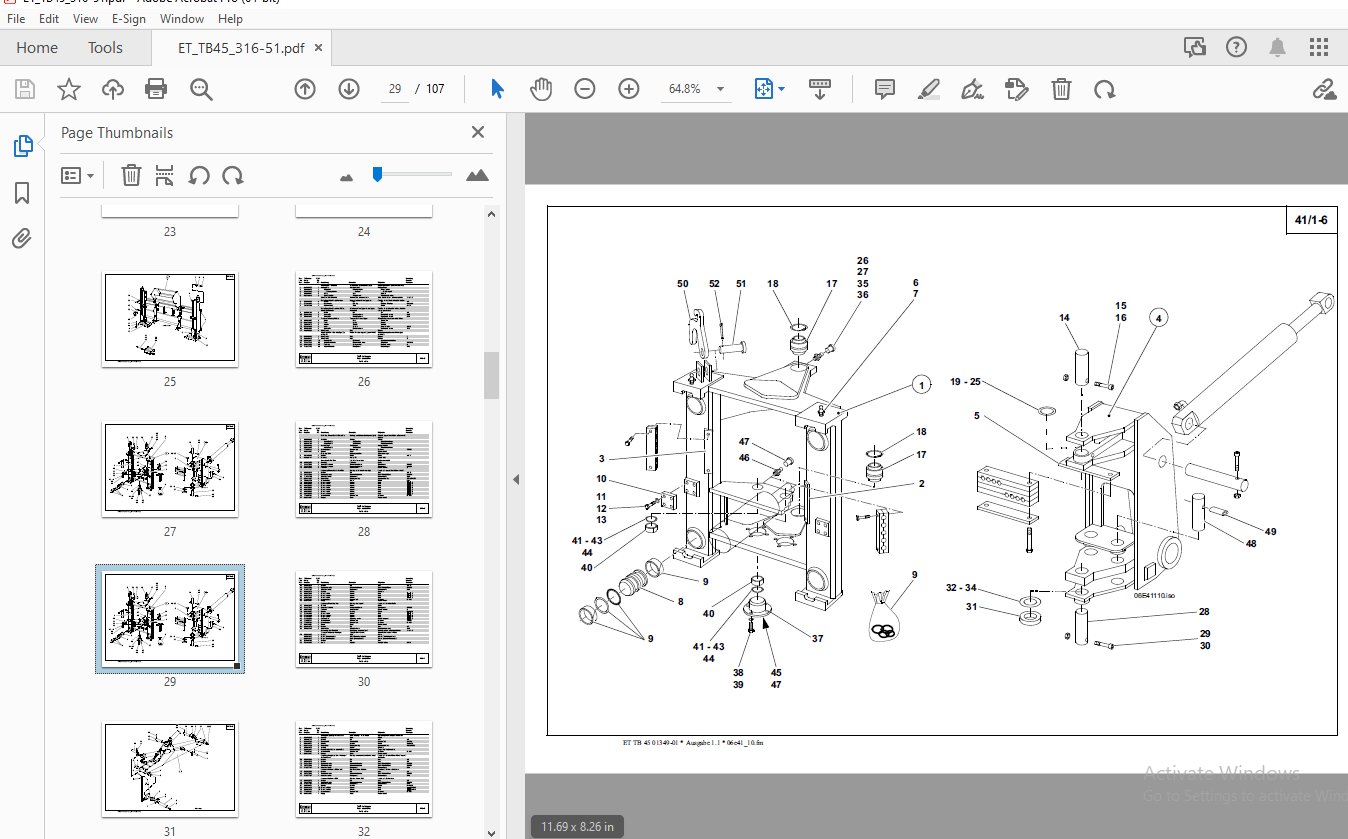
Task: Select page 30 thumbnail
Action: (364, 619)
